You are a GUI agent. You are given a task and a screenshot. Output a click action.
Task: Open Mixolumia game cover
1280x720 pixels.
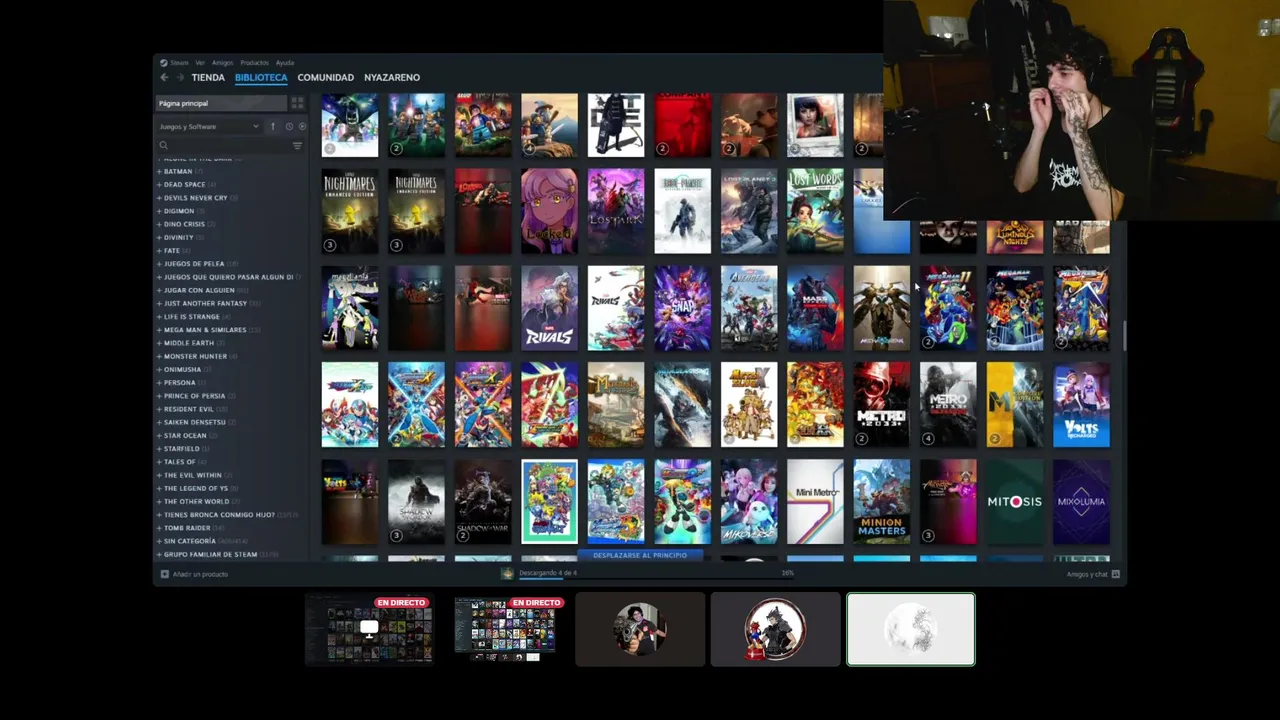click(1081, 501)
